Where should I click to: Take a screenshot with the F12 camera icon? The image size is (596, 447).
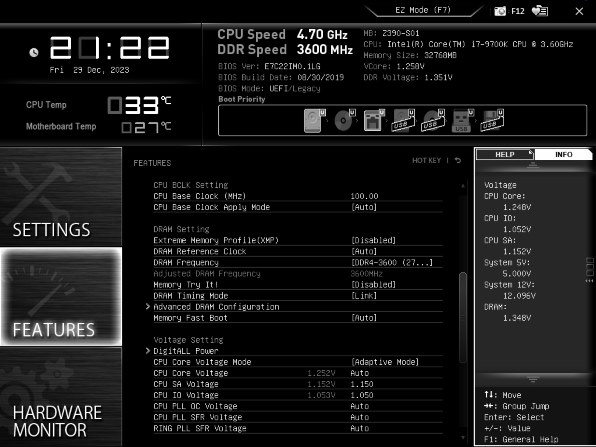[x=500, y=11]
